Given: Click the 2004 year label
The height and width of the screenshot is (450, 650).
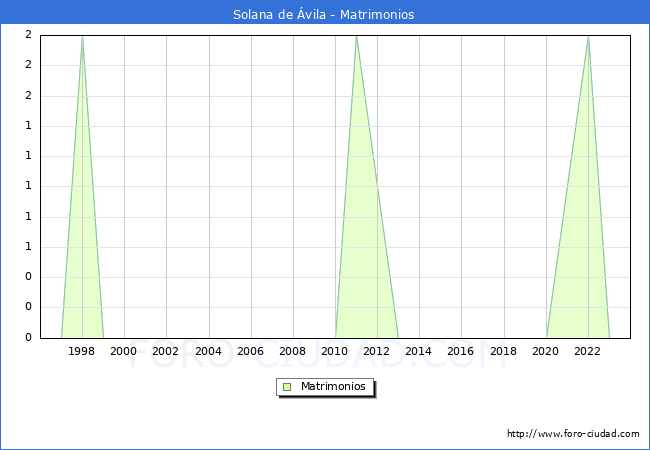Looking at the screenshot, I should (x=208, y=351).
